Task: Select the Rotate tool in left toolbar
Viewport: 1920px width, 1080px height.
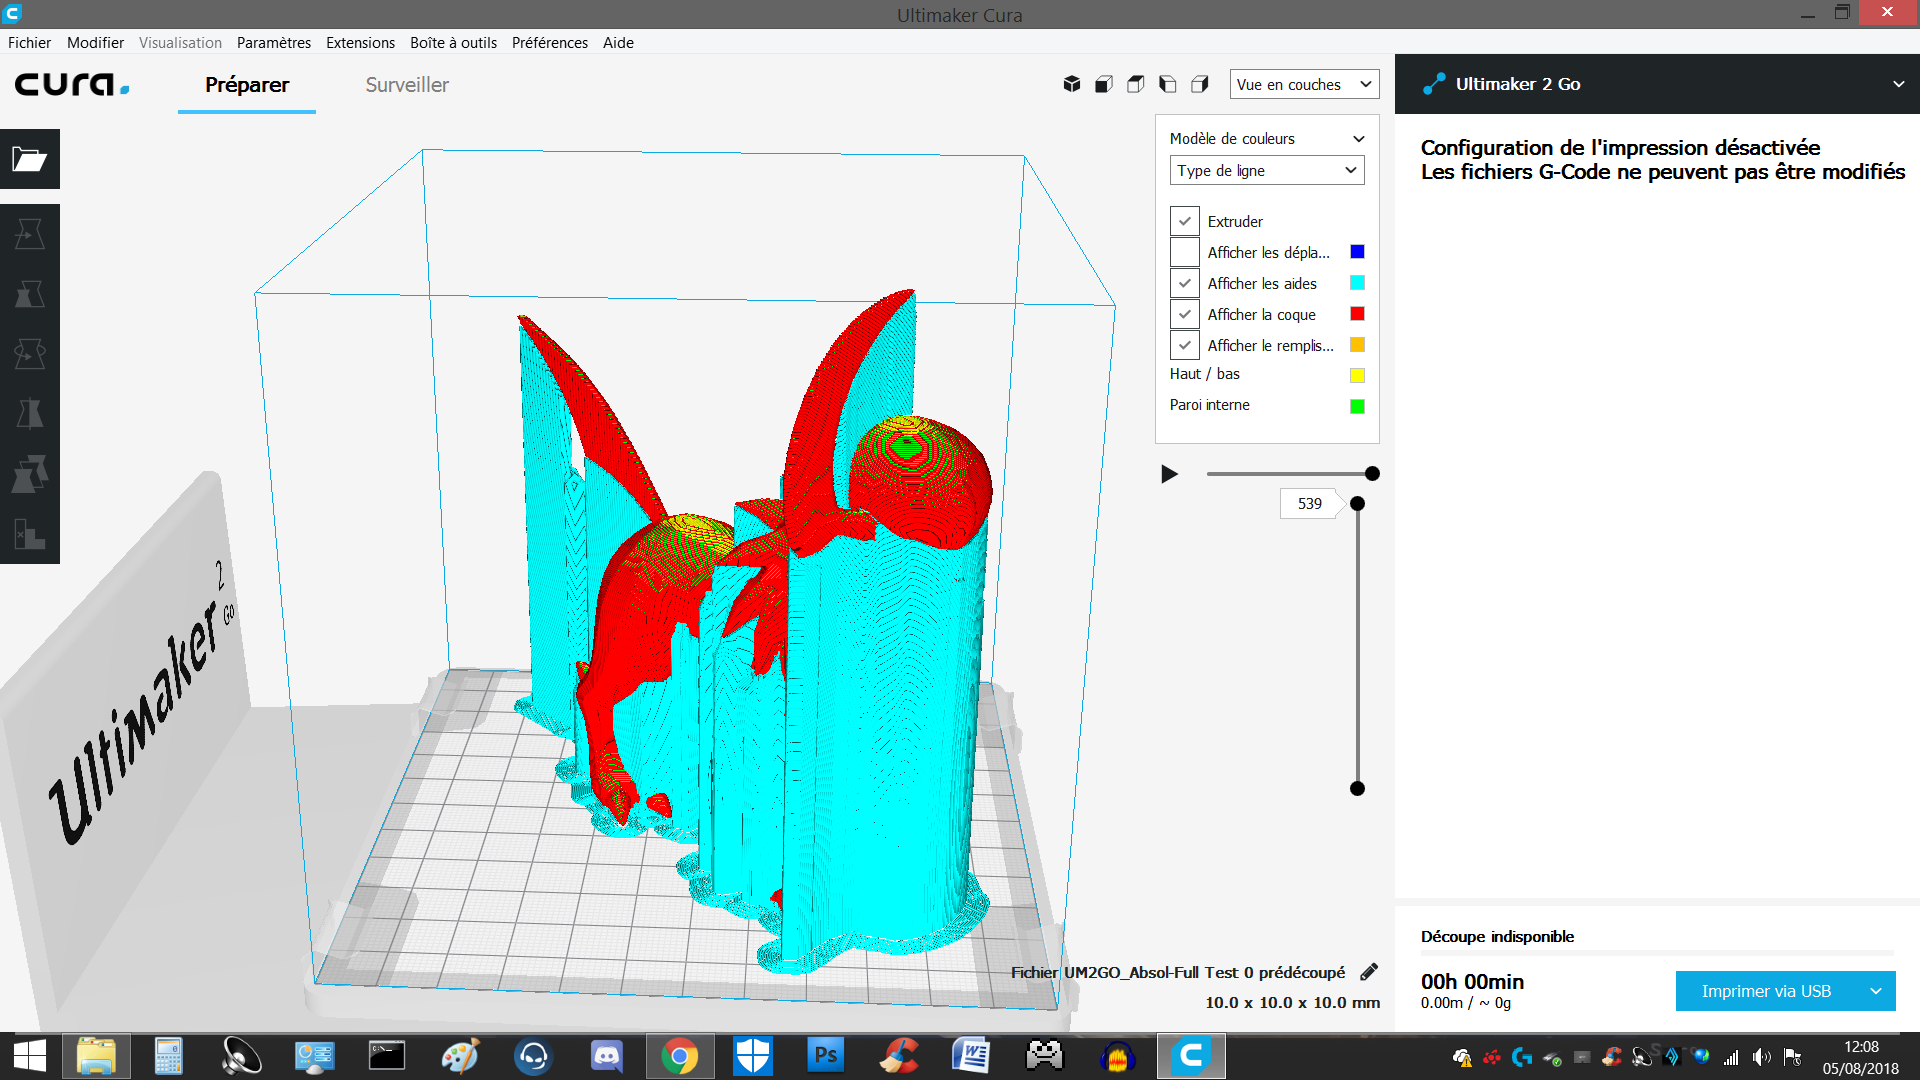Action: [30, 354]
